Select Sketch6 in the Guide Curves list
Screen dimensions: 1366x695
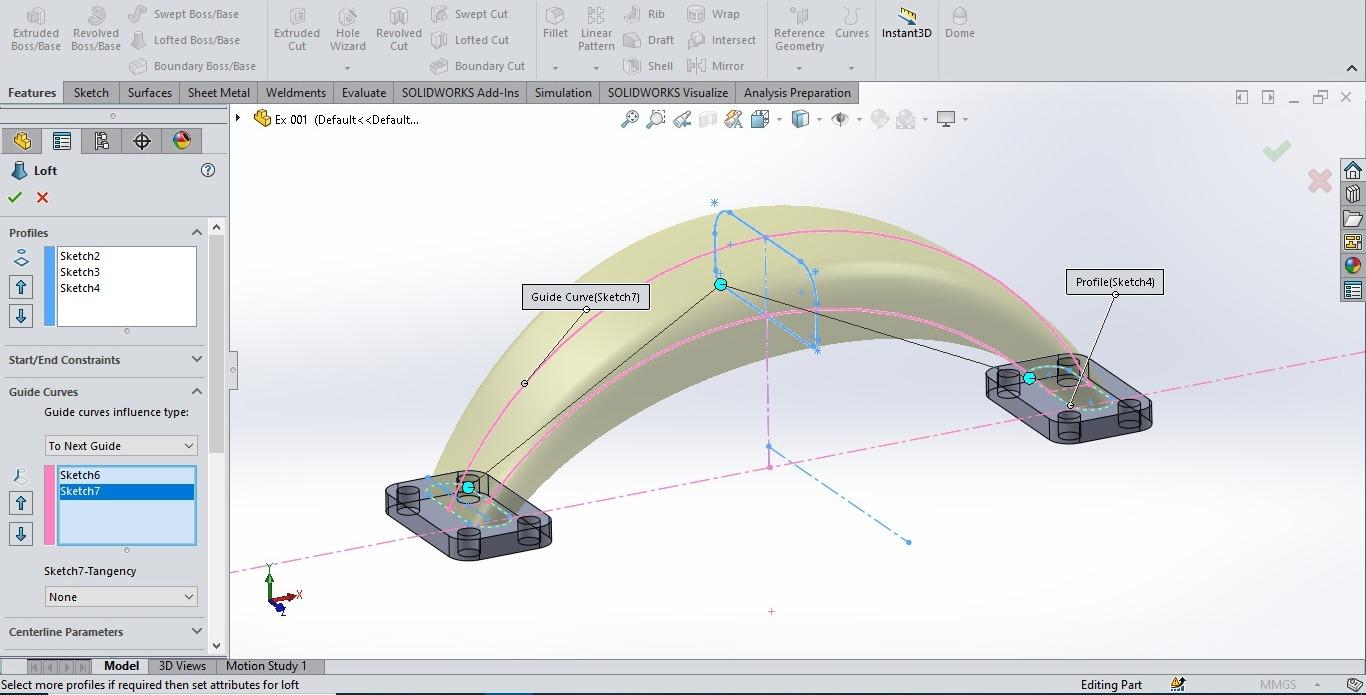(x=80, y=475)
